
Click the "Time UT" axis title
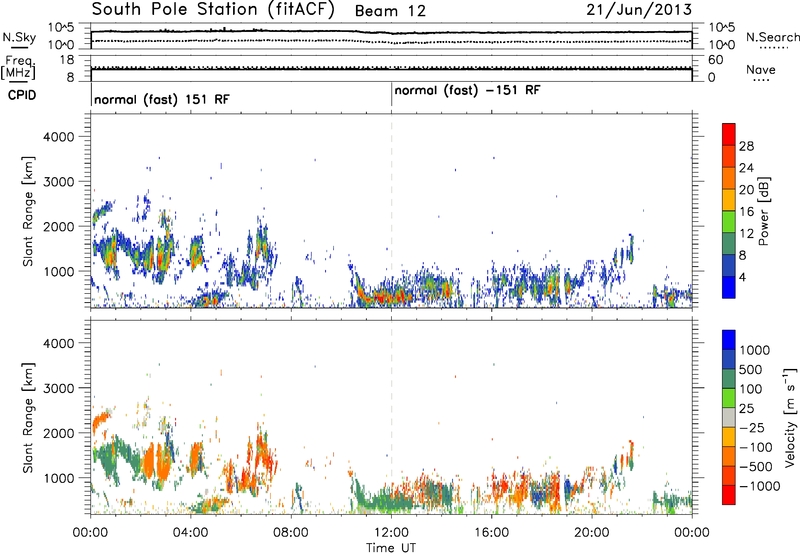(391, 548)
